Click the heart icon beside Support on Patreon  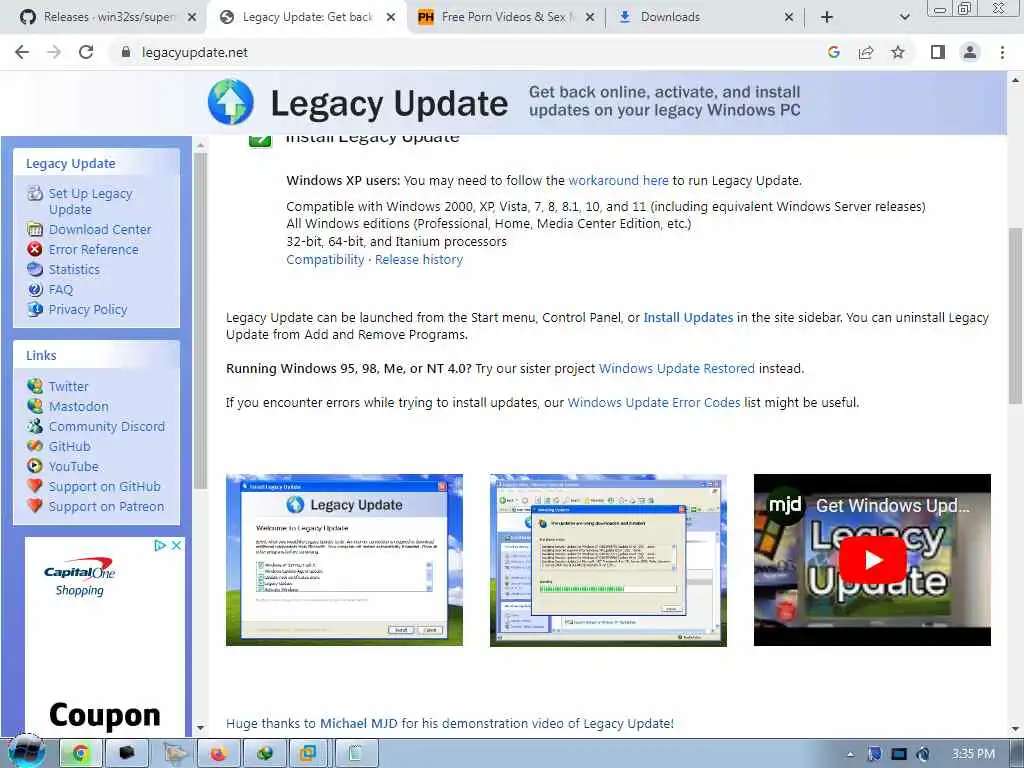click(x=35, y=506)
